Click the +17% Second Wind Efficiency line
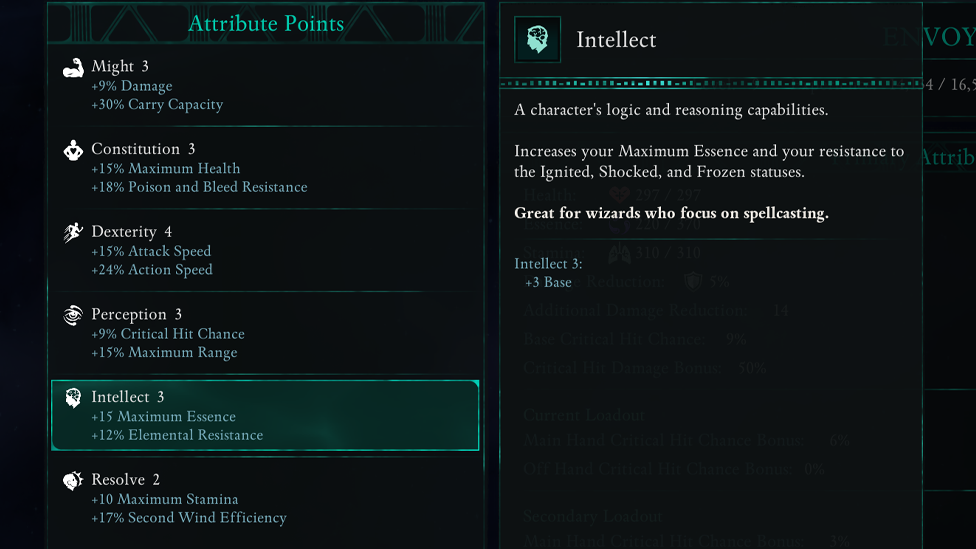This screenshot has height=549, width=976. pyautogui.click(x=188, y=517)
